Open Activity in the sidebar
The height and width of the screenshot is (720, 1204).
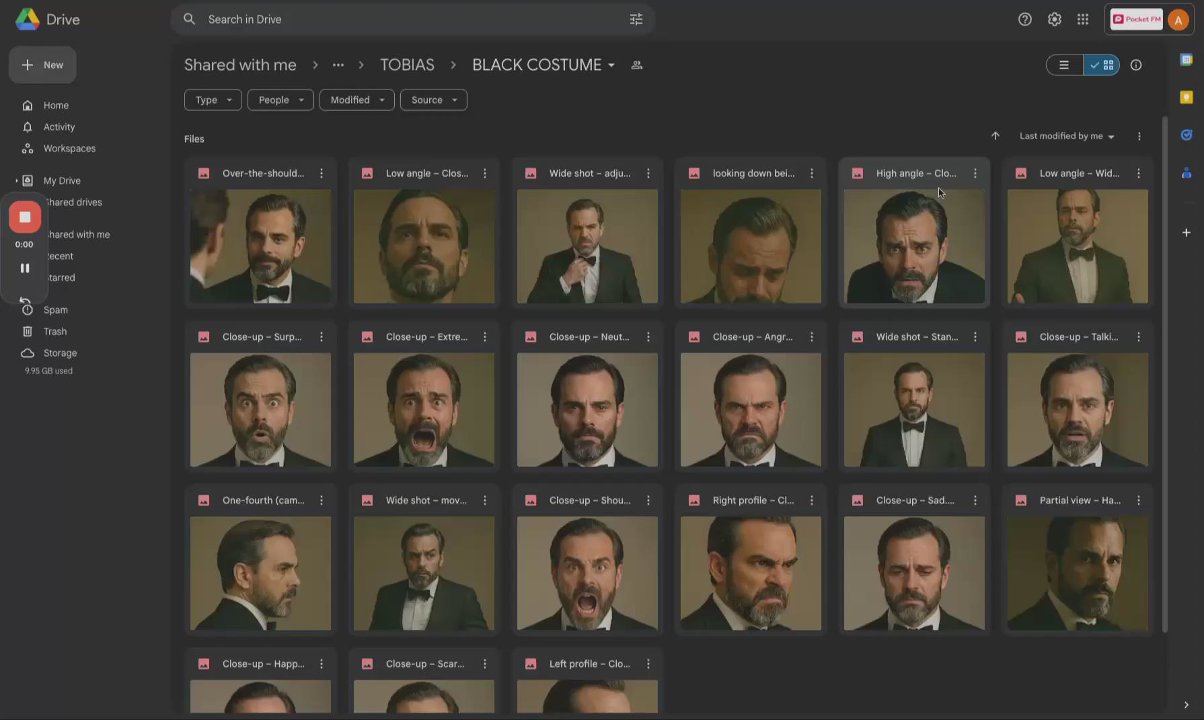point(59,127)
